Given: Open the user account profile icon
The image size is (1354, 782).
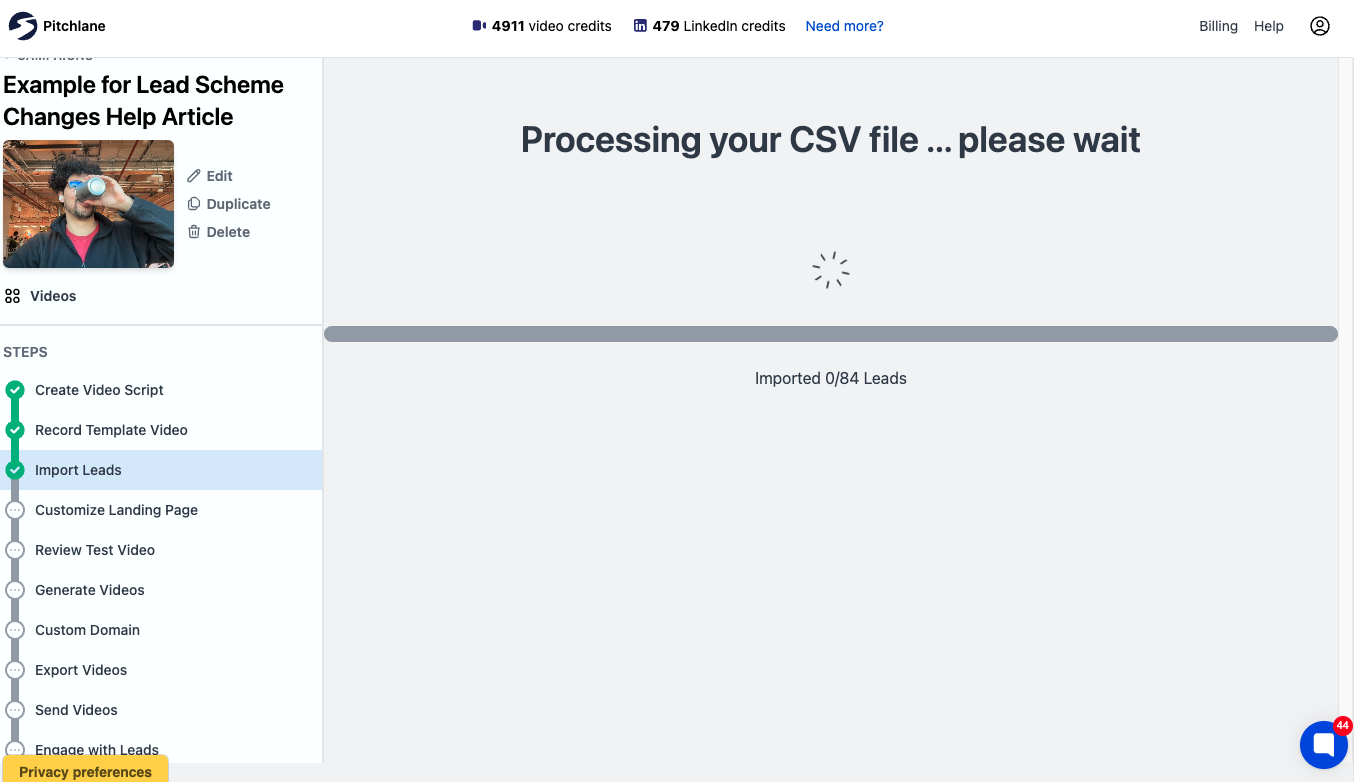Looking at the screenshot, I should click(1320, 26).
